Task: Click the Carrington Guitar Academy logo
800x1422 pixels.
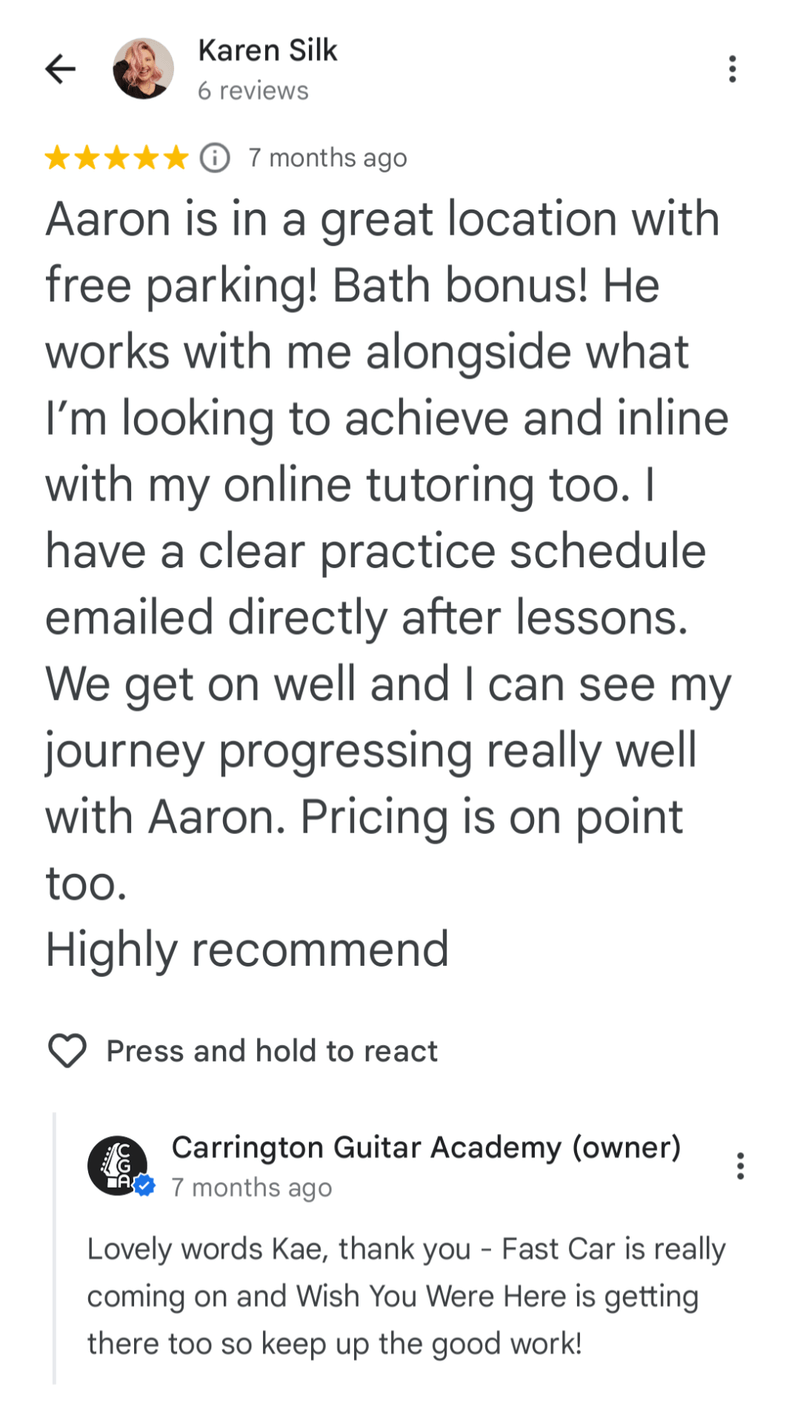Action: (117, 1165)
